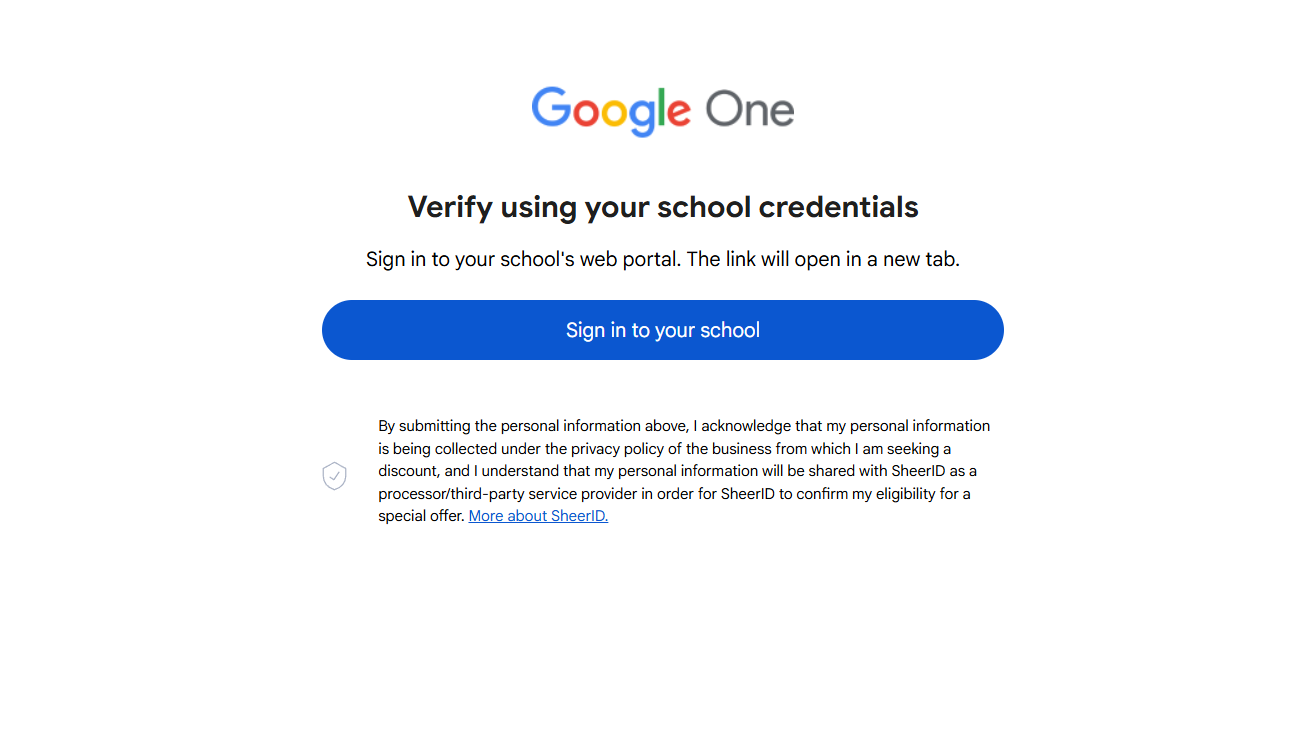Click the Google One logo
This screenshot has width=1307, height=735.
pyautogui.click(x=662, y=110)
